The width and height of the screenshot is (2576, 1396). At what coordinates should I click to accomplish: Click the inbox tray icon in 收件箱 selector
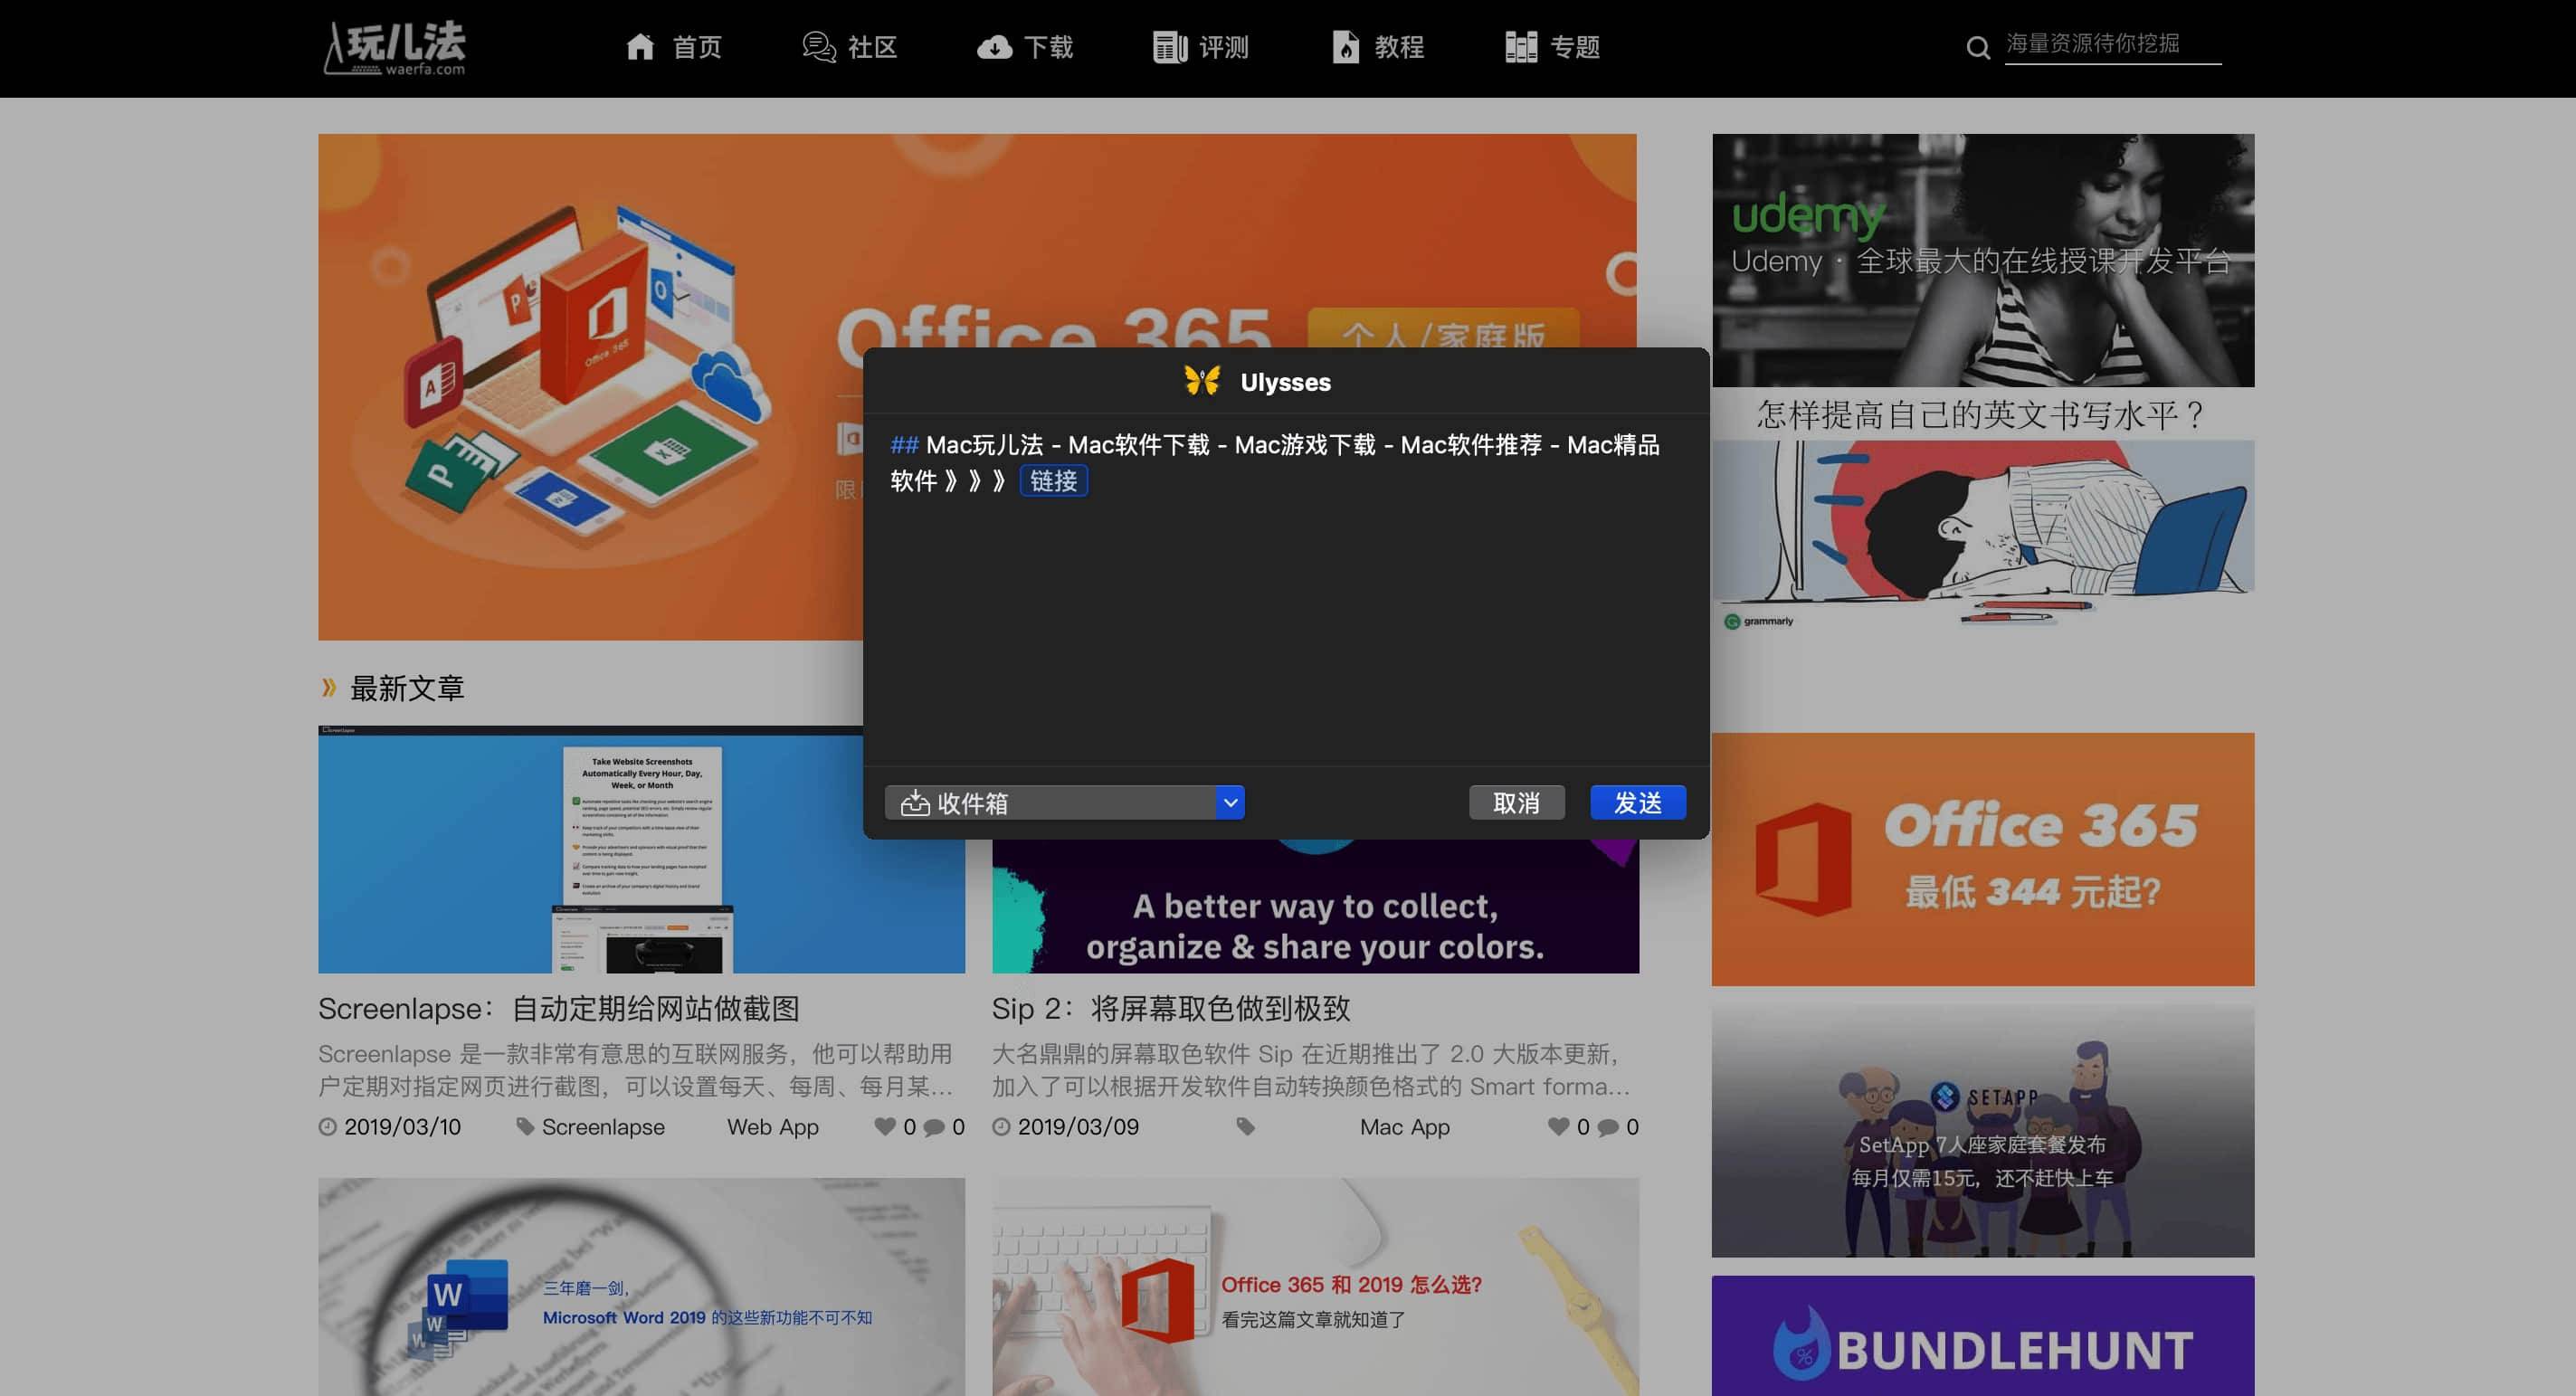[x=915, y=803]
